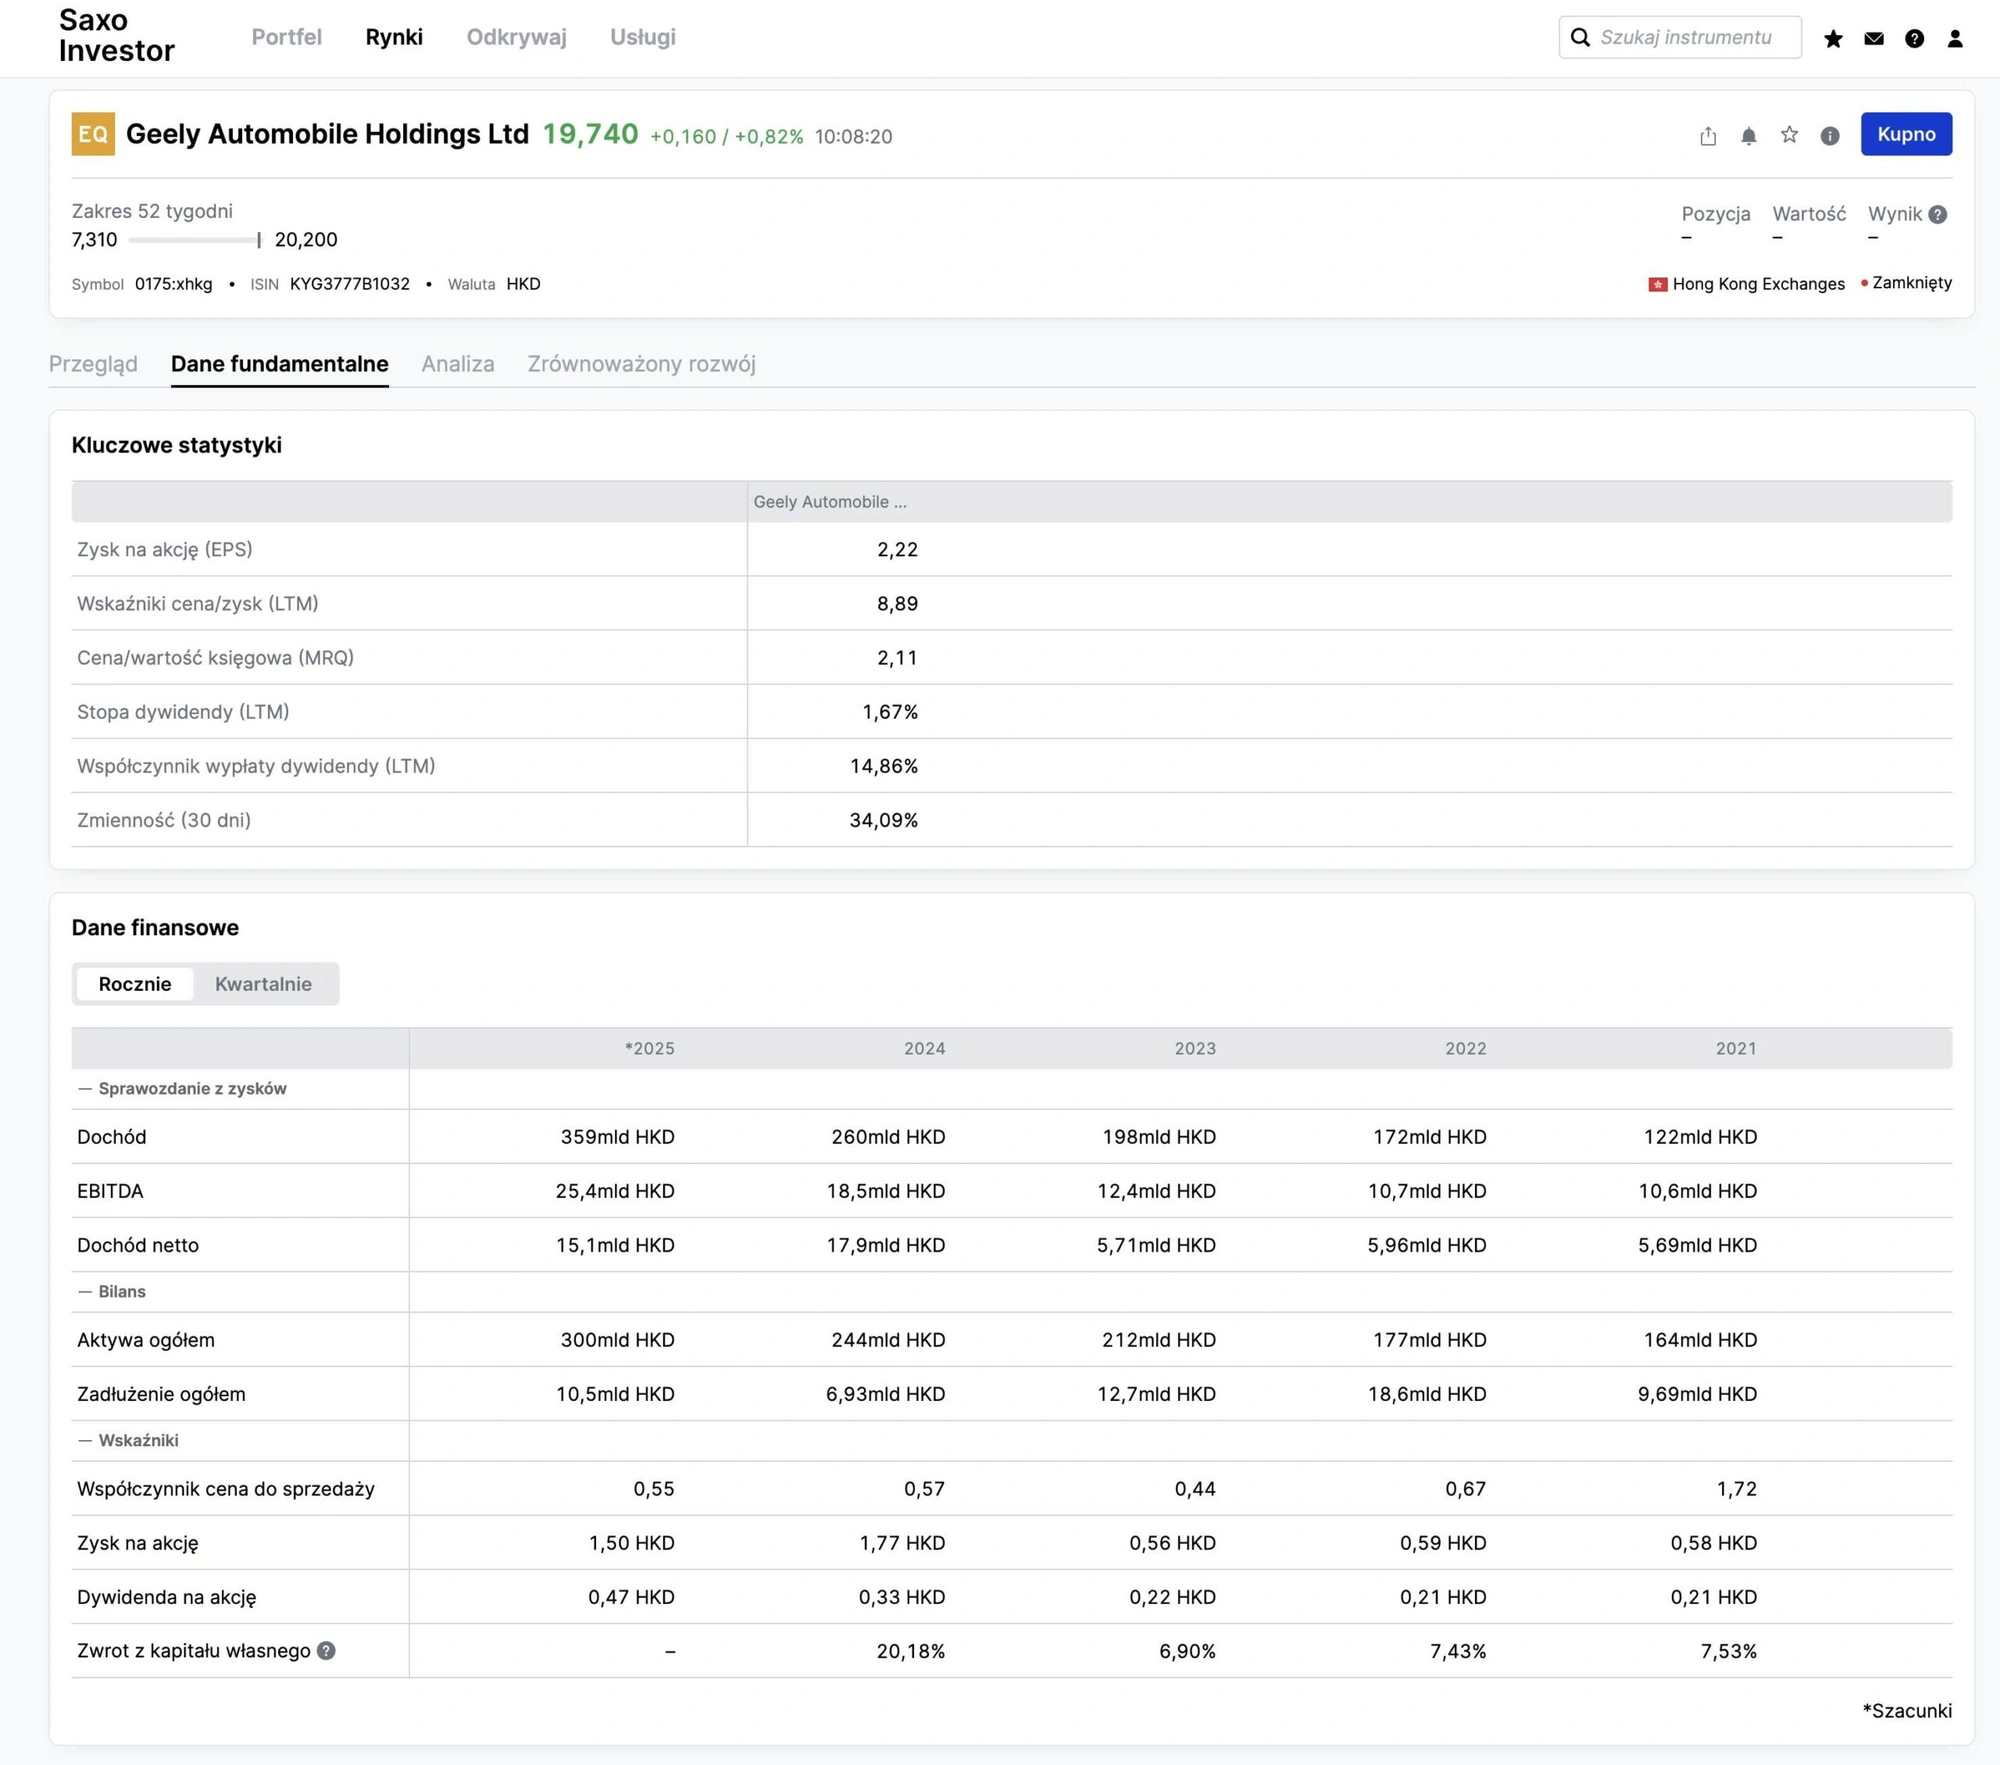Click the help icon next to Wynik
This screenshot has height=1765, width=2000.
point(1938,214)
